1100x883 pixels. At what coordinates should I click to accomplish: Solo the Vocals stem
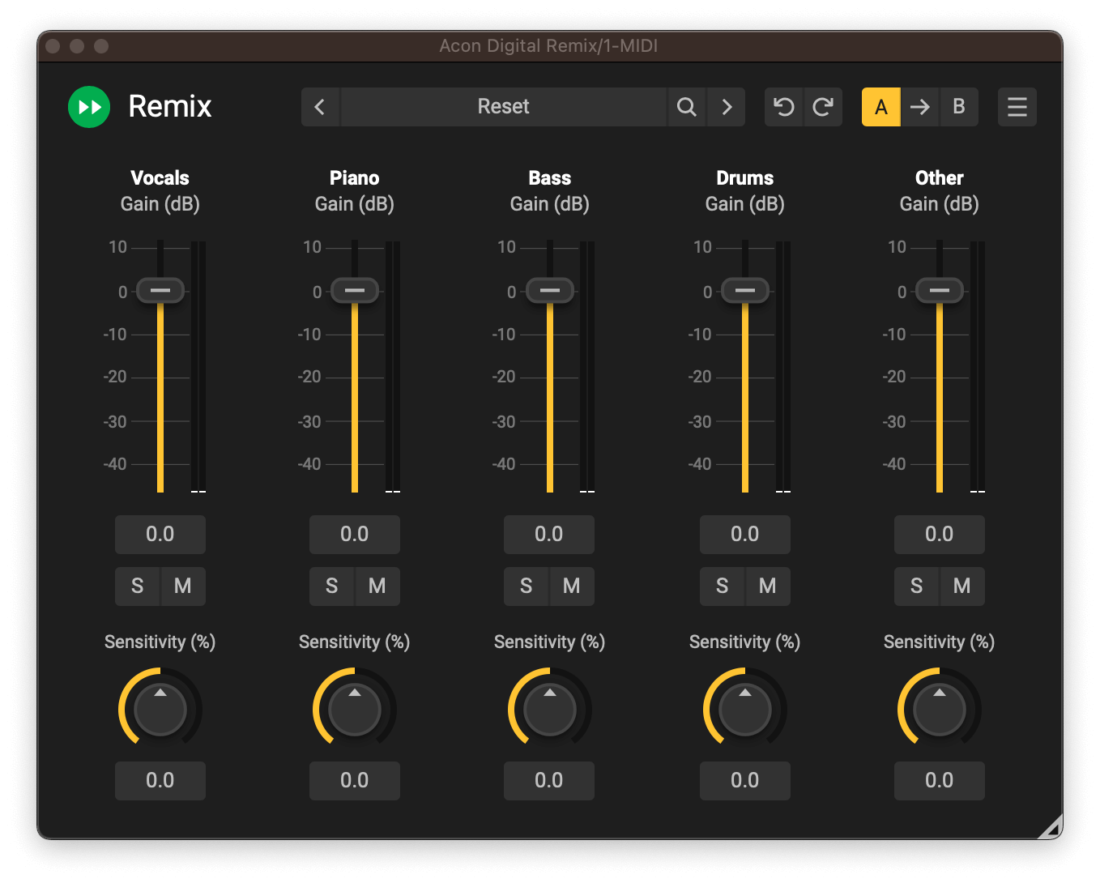[138, 586]
